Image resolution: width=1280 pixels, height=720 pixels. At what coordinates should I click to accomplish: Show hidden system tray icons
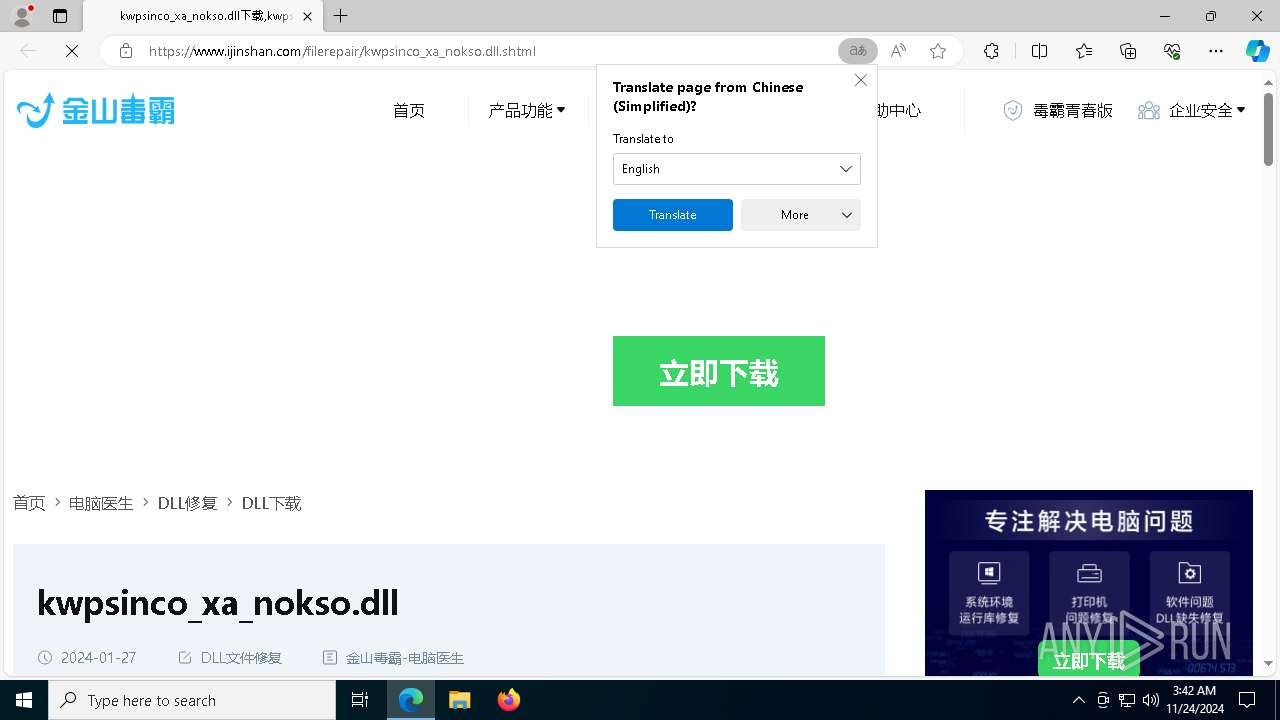(1078, 700)
